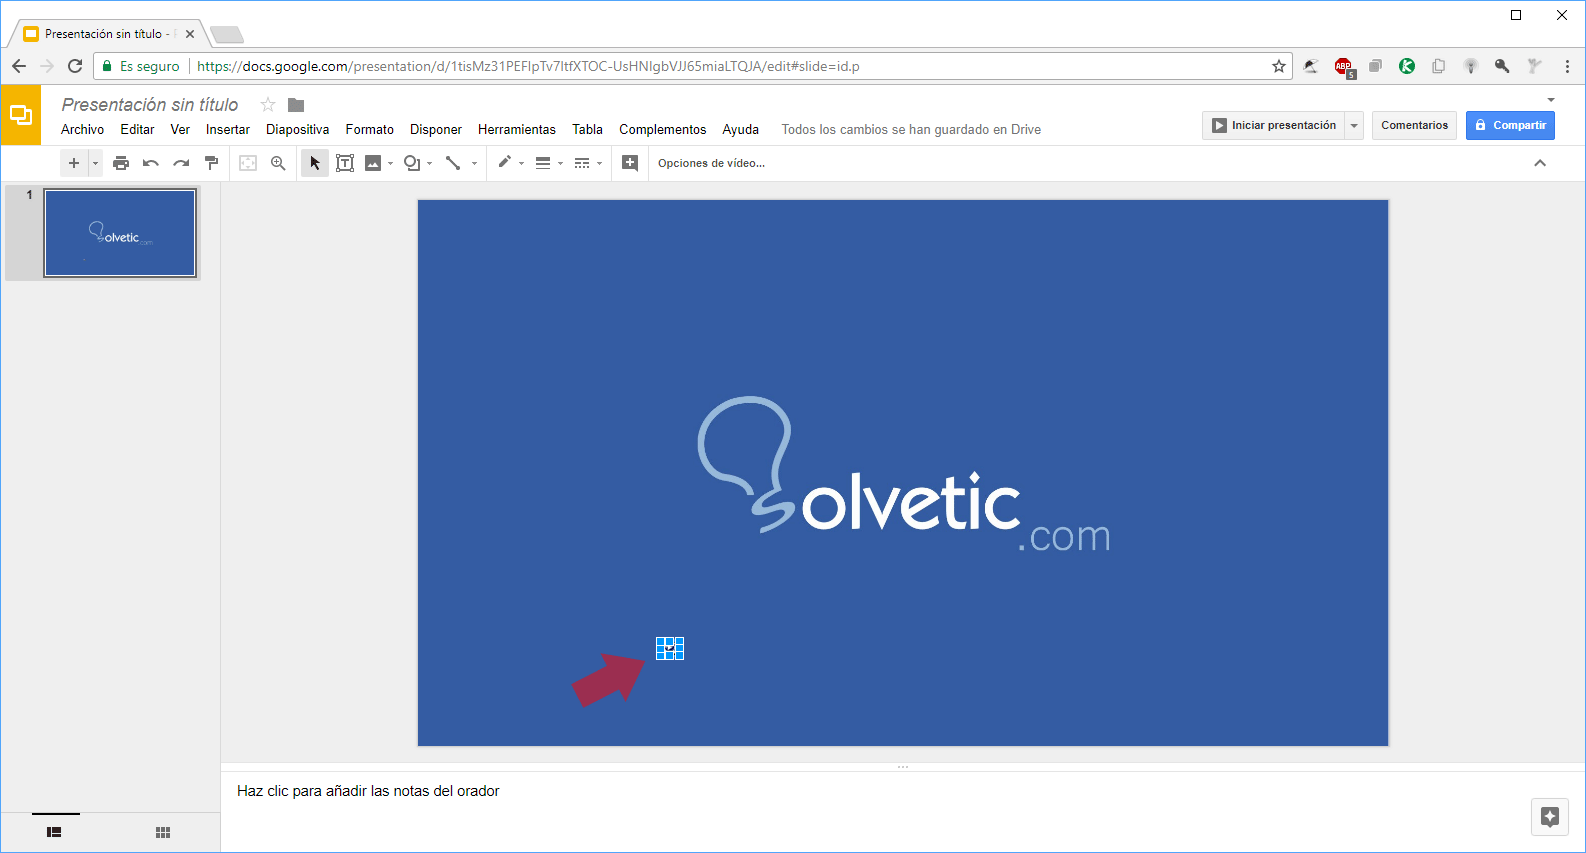Open the Disponer menu
1586x853 pixels.
tap(436, 130)
